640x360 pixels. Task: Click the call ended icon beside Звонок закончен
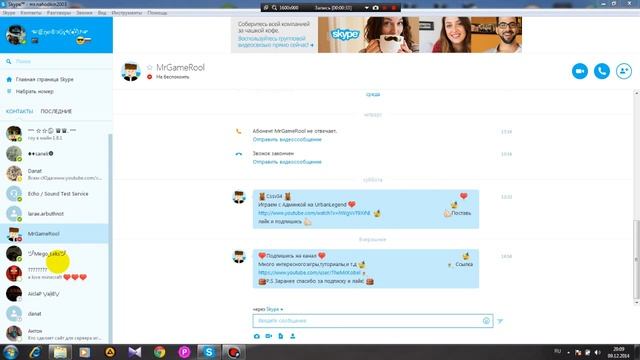point(239,154)
